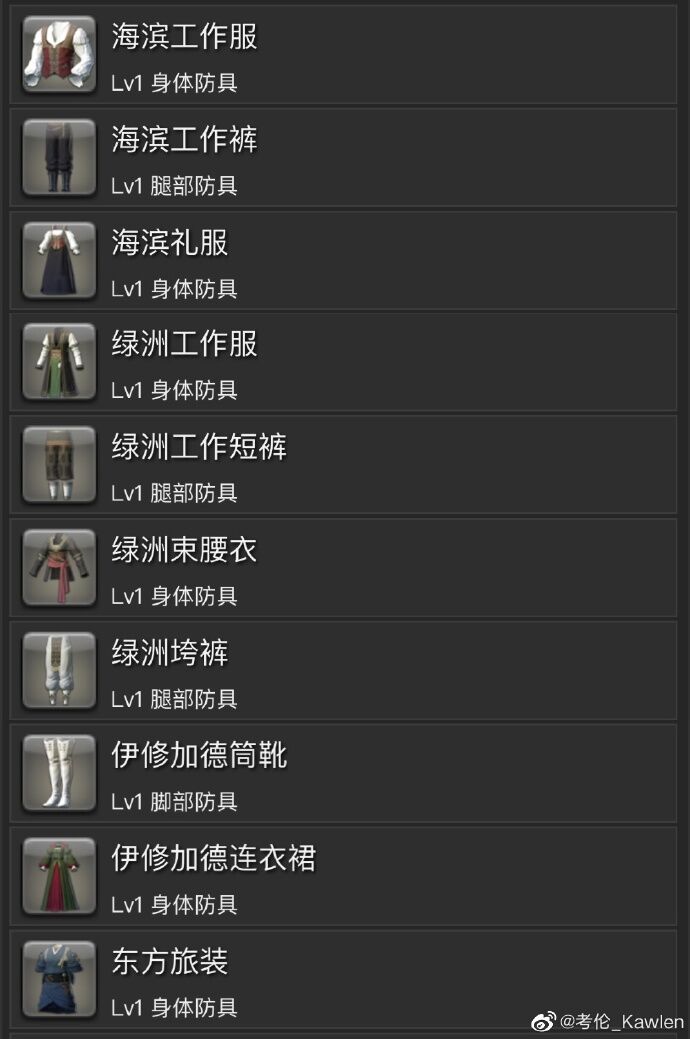Click the 海滨工作服 red vest icon
Image resolution: width=690 pixels, height=1039 pixels.
pyautogui.click(x=60, y=54)
